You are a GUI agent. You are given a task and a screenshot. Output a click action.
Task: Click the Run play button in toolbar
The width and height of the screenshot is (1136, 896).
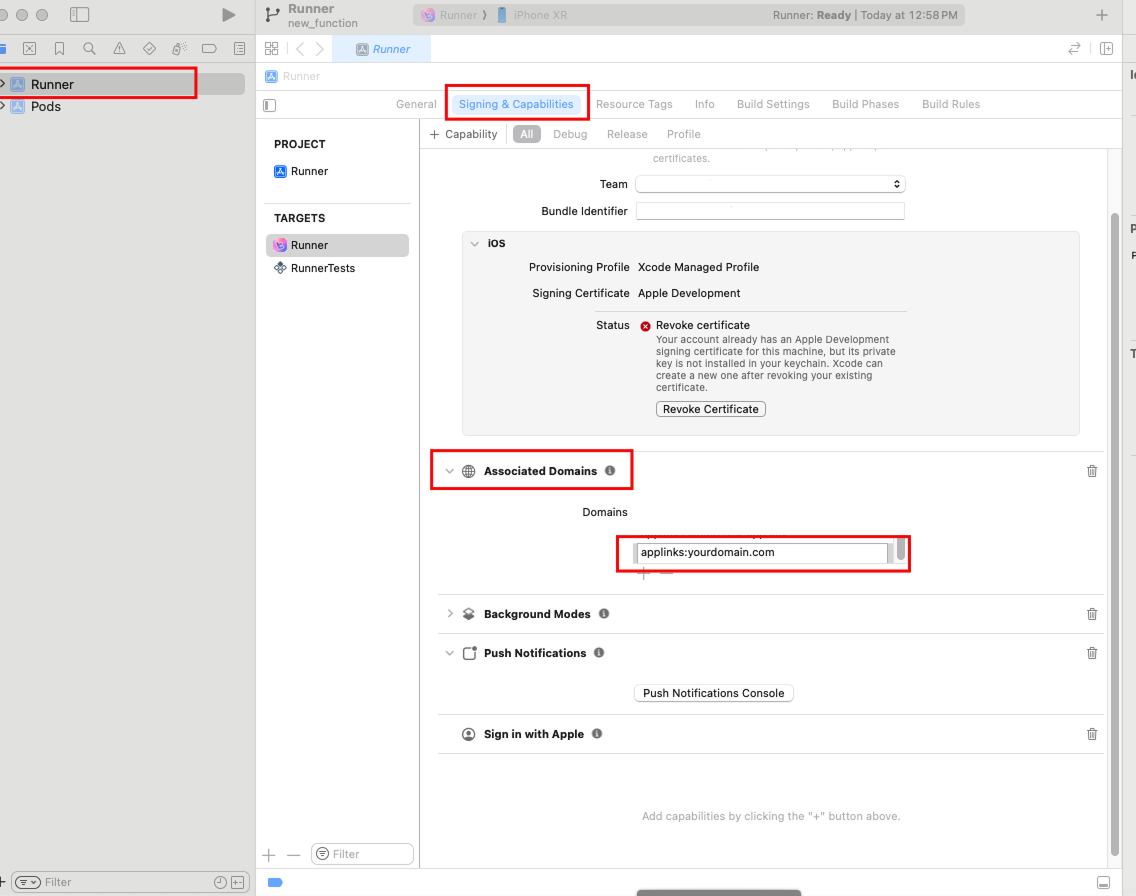(x=229, y=15)
